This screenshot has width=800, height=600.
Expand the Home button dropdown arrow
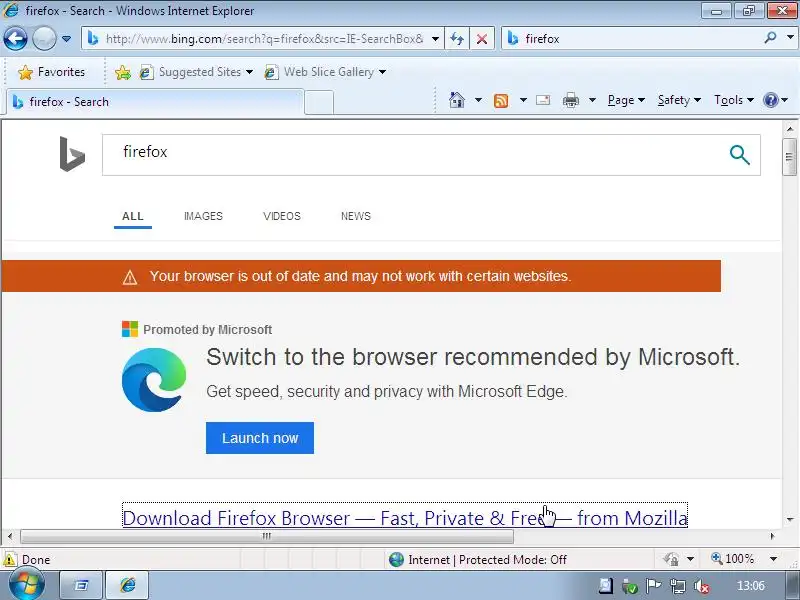click(x=478, y=100)
